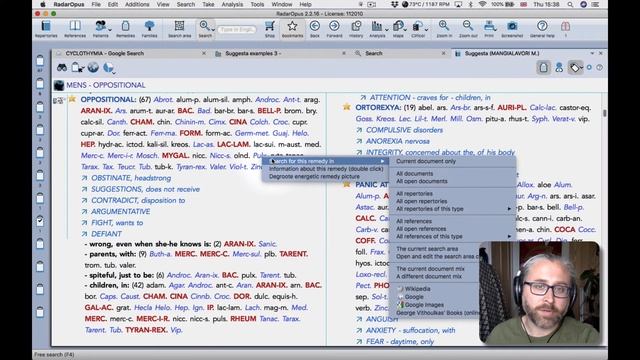This screenshot has height=360, width=640.
Task: Follow the COMPULSIVE disorders link
Action: coord(404,130)
